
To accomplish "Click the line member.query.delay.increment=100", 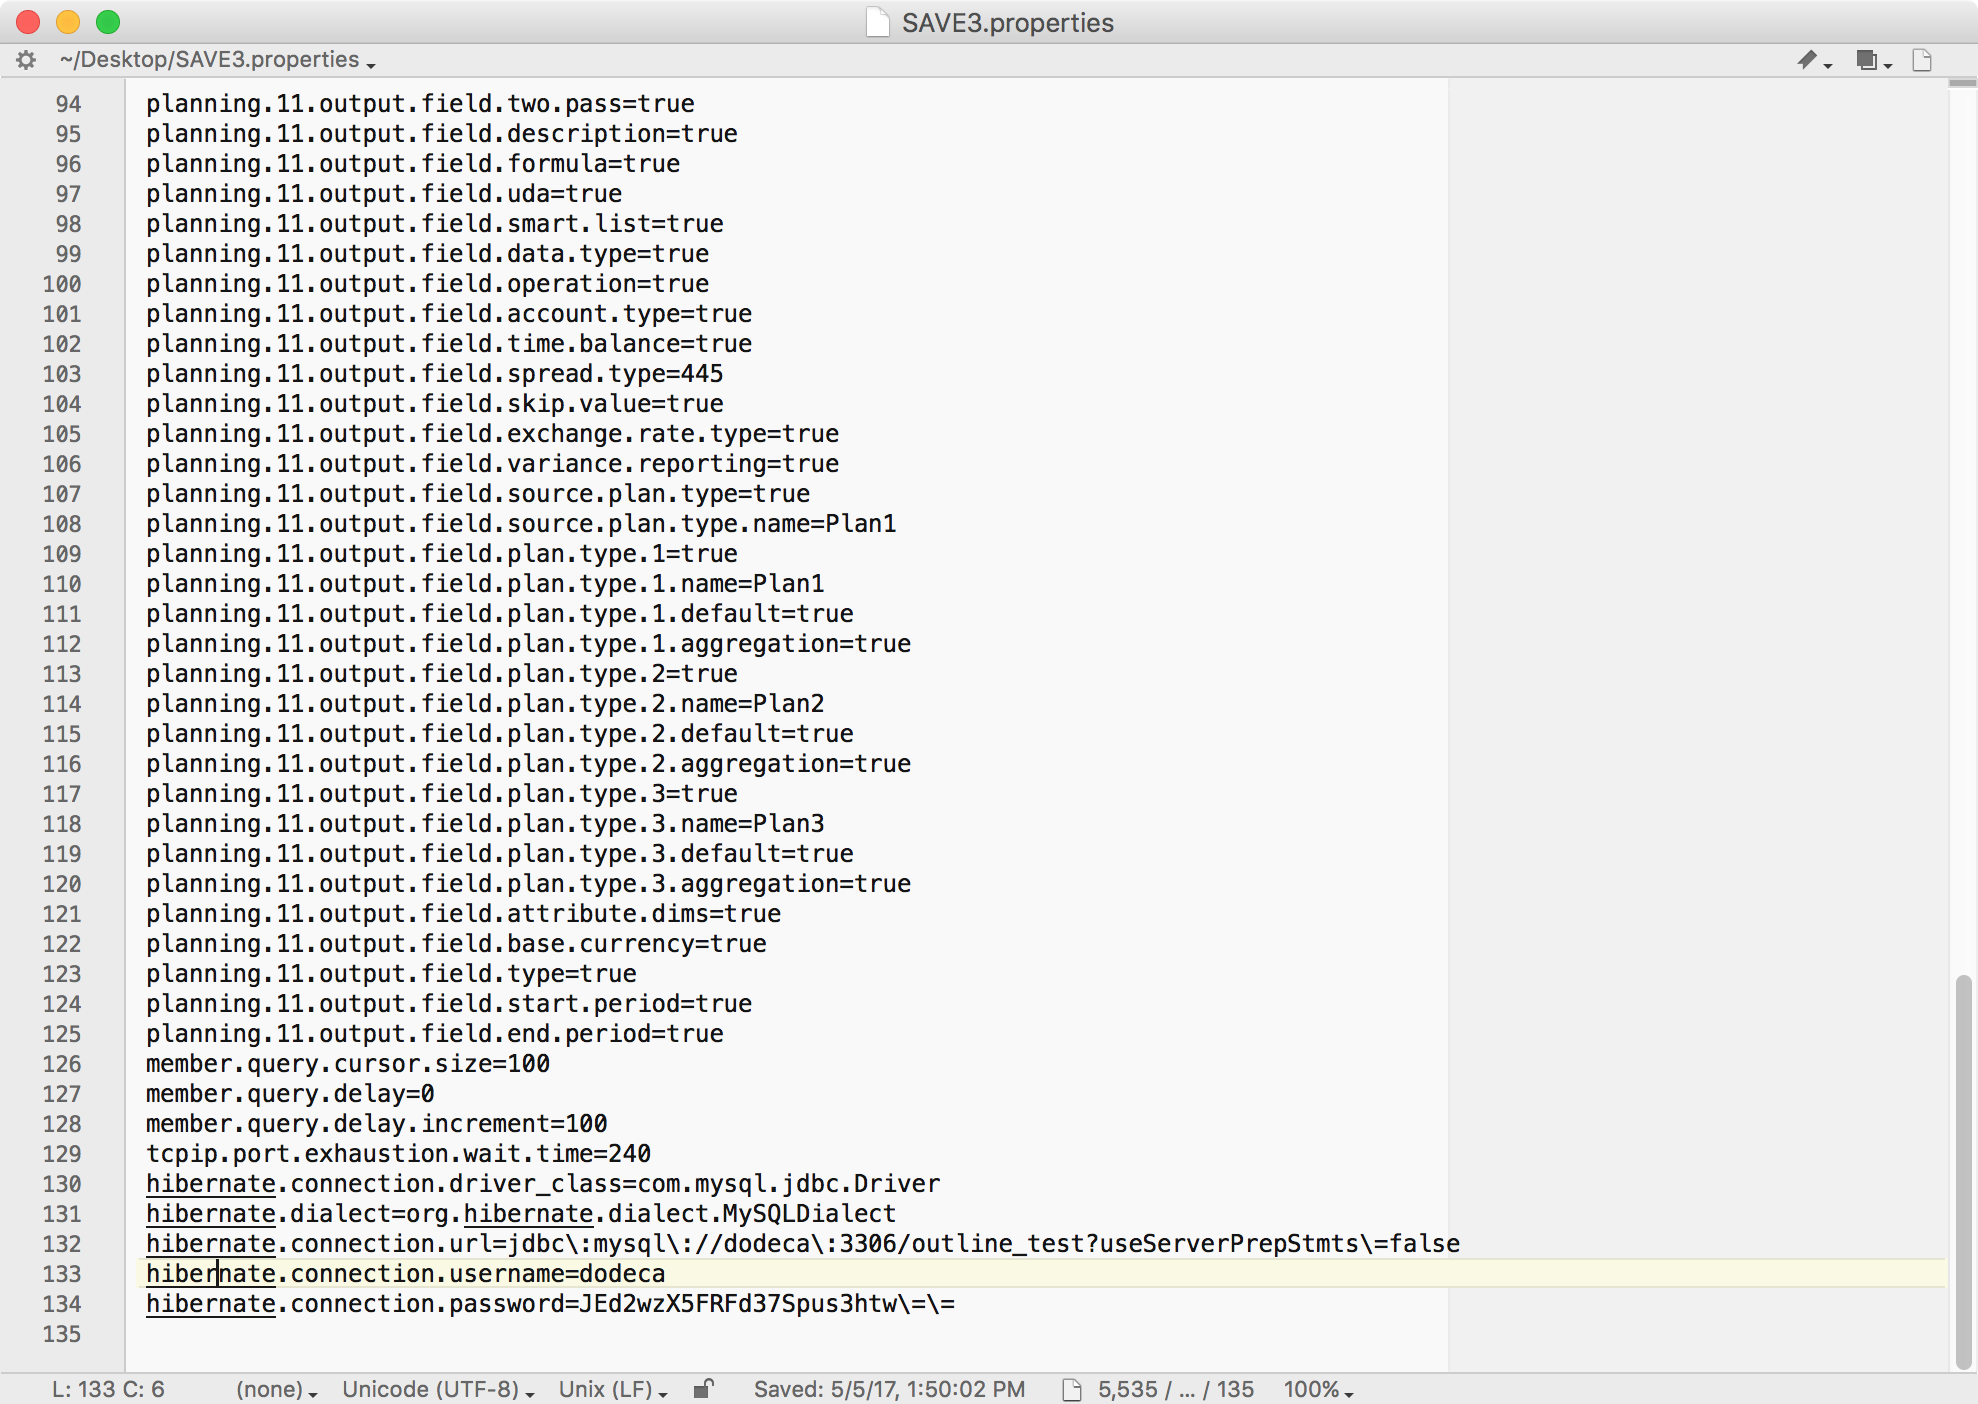I will 376,1124.
